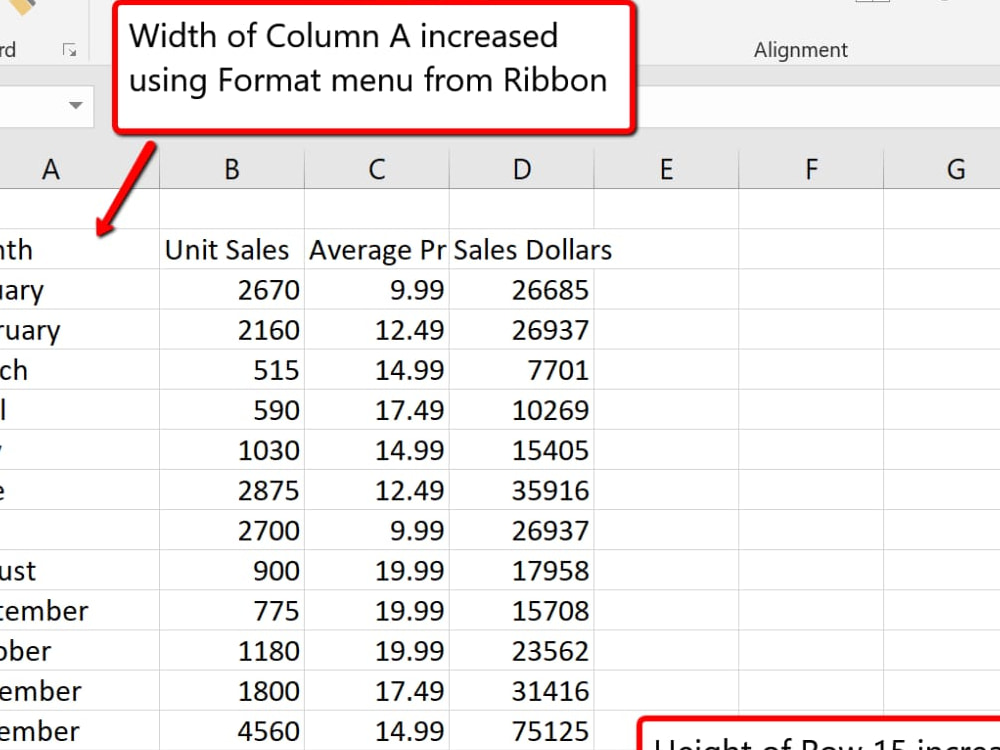Image resolution: width=1000 pixels, height=750 pixels.
Task: Click sales dollars cell 31416
Action: click(x=522, y=691)
